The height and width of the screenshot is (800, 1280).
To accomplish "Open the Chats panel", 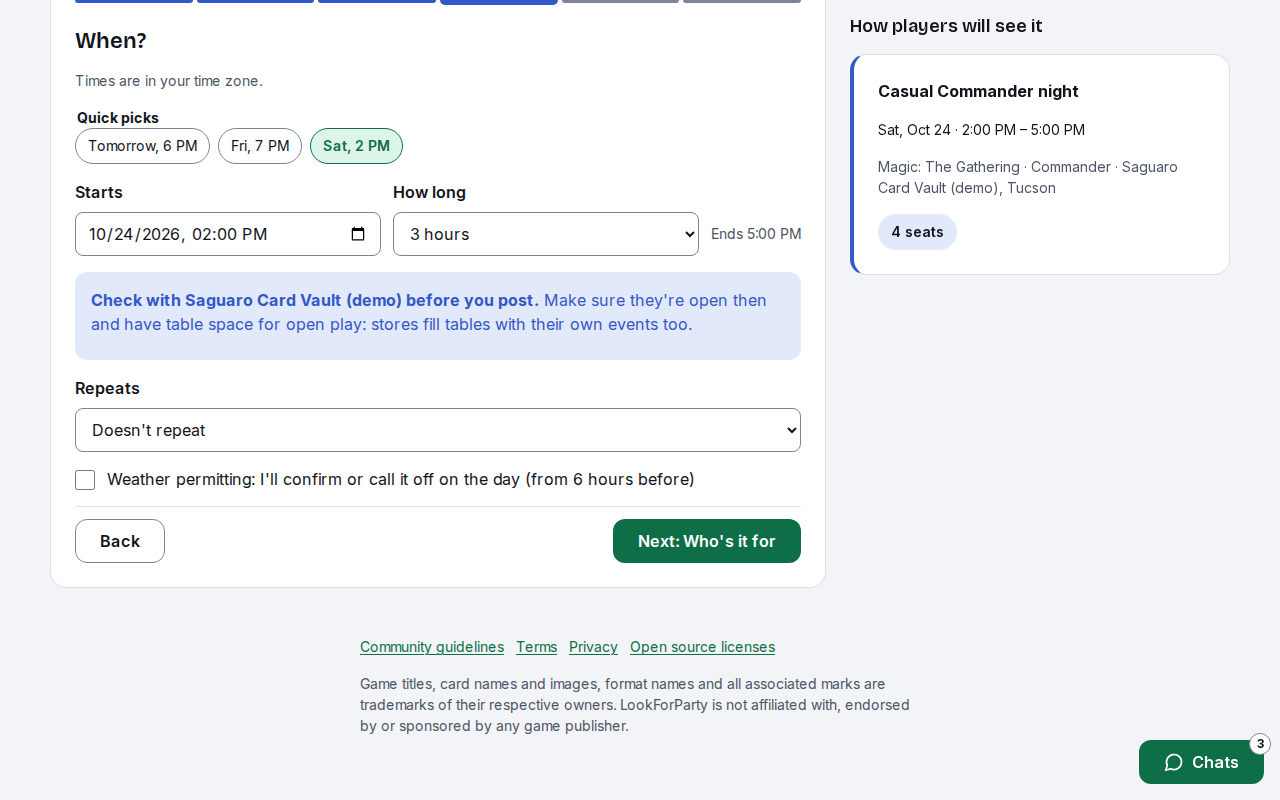I will click(x=1201, y=762).
